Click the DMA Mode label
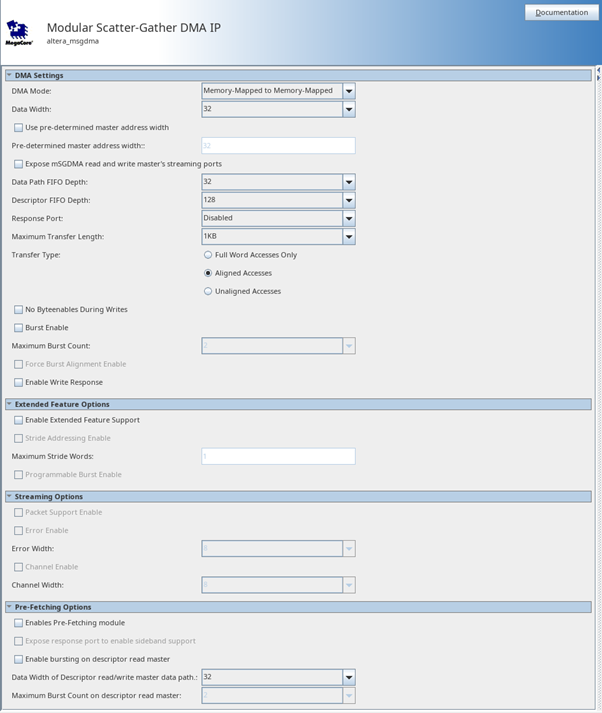This screenshot has width=602, height=713. click(31, 91)
